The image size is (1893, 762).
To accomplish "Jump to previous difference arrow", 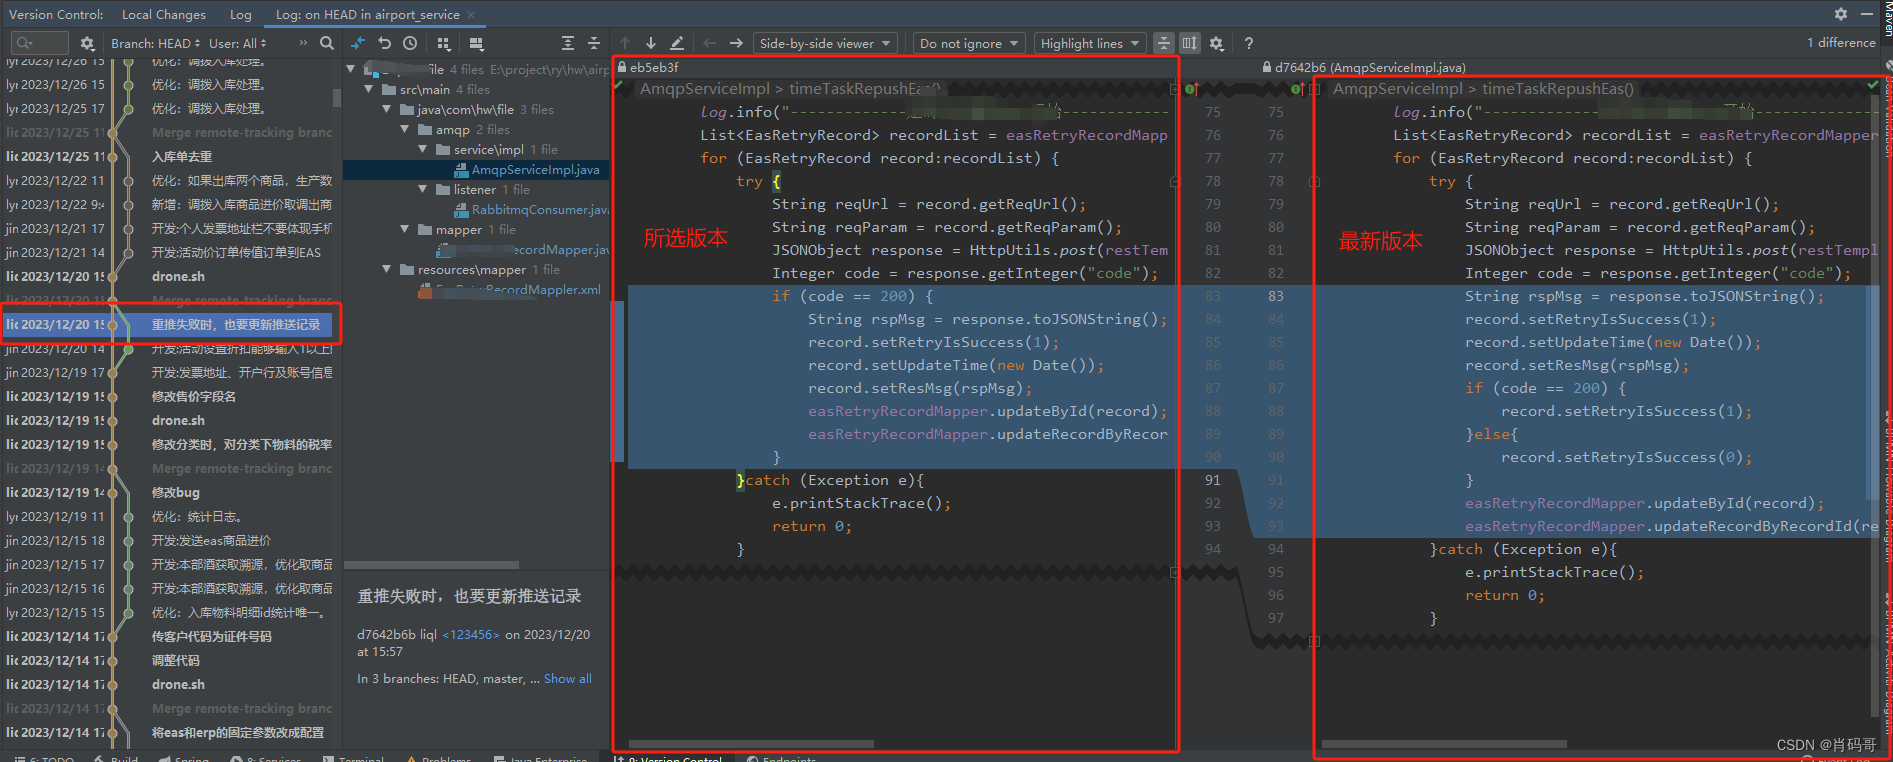I will click(x=625, y=43).
